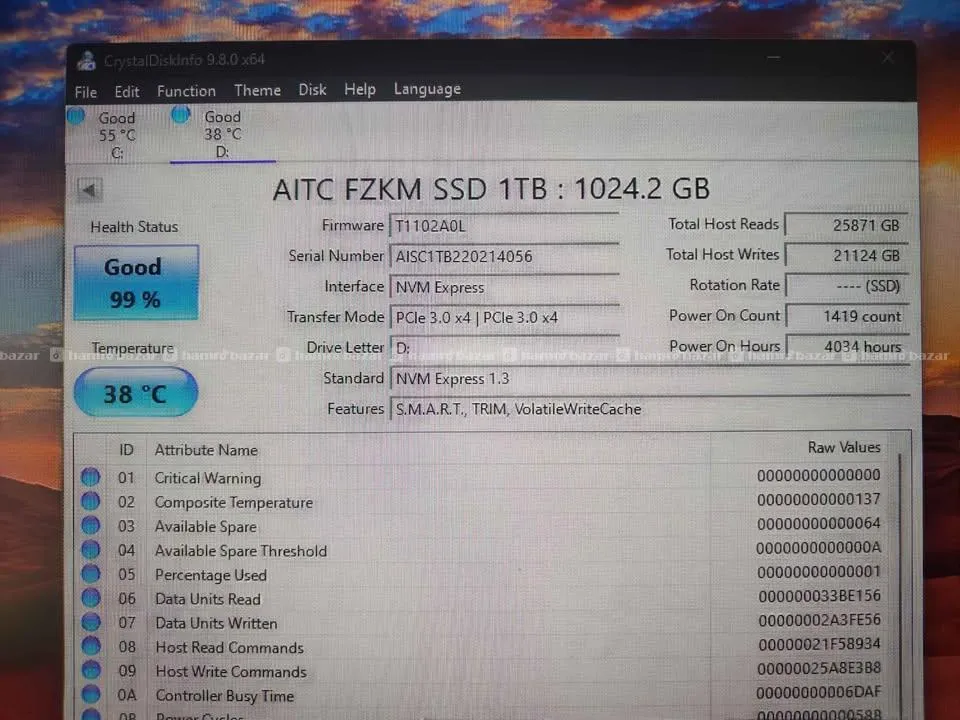Click the D: drive blue status icon
Screen dimensions: 960x720
click(x=181, y=114)
